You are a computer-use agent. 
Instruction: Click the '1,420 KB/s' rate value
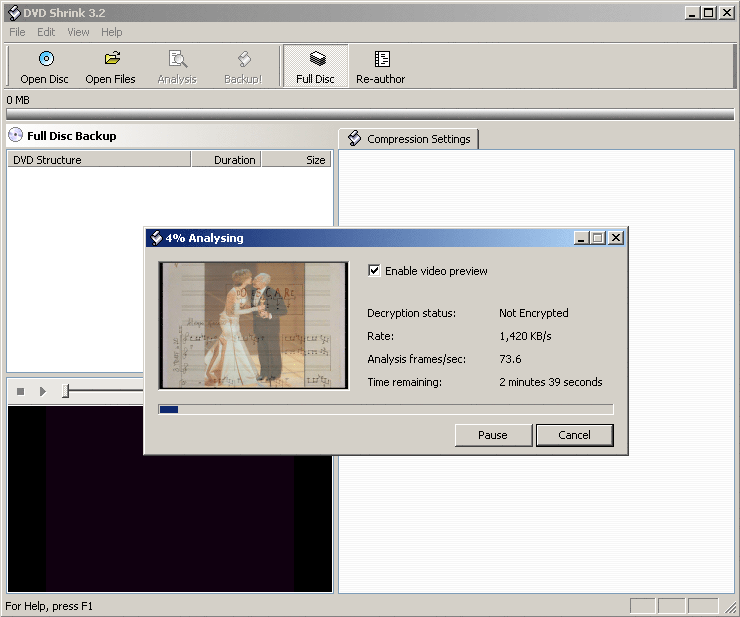pos(525,336)
